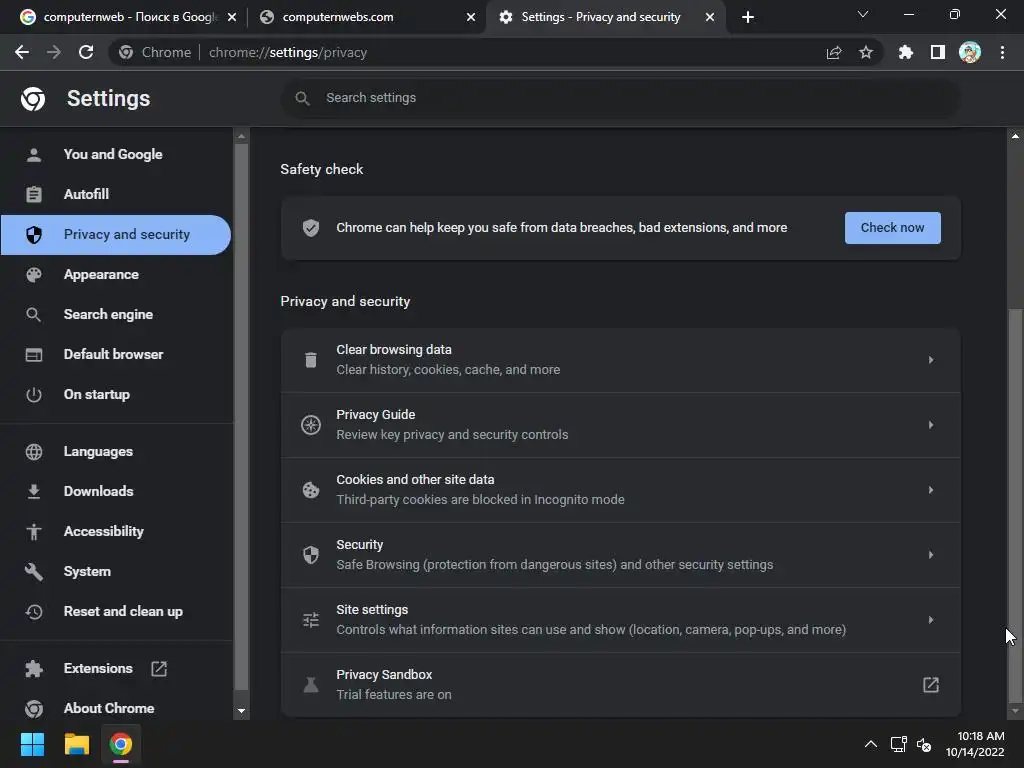The image size is (1024, 768).
Task: Open the Windows Start menu
Action: click(x=32, y=744)
